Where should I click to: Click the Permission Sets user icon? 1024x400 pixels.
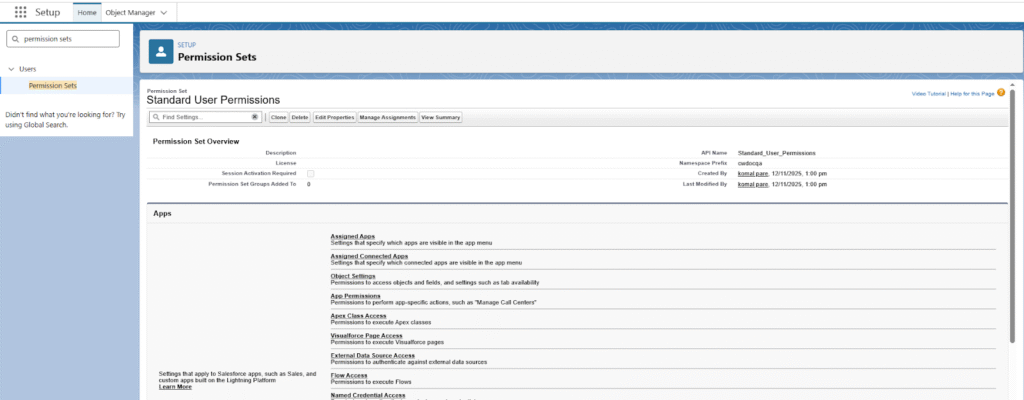coord(161,51)
